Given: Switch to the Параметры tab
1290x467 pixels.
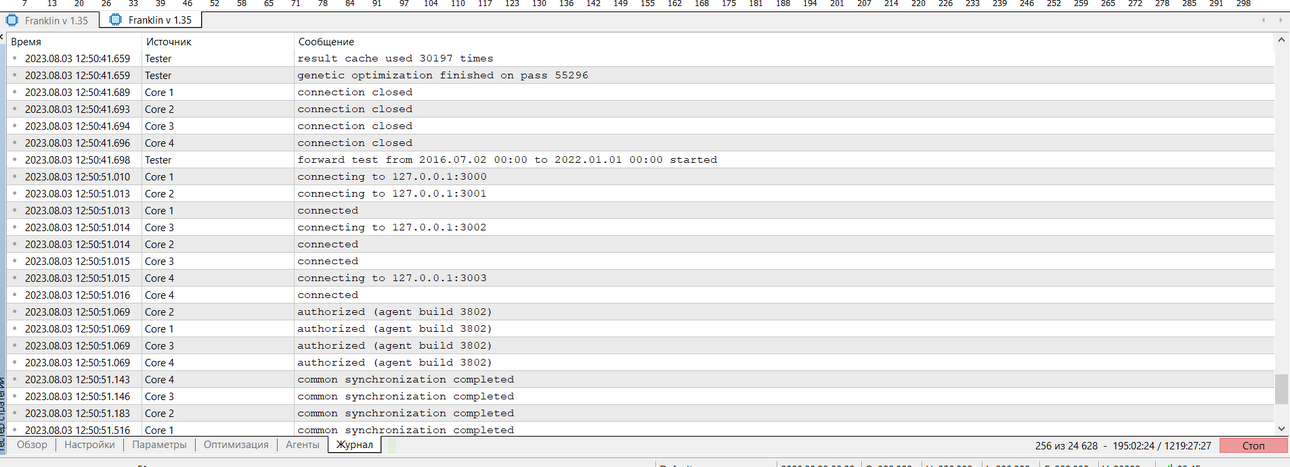Looking at the screenshot, I should coord(159,445).
